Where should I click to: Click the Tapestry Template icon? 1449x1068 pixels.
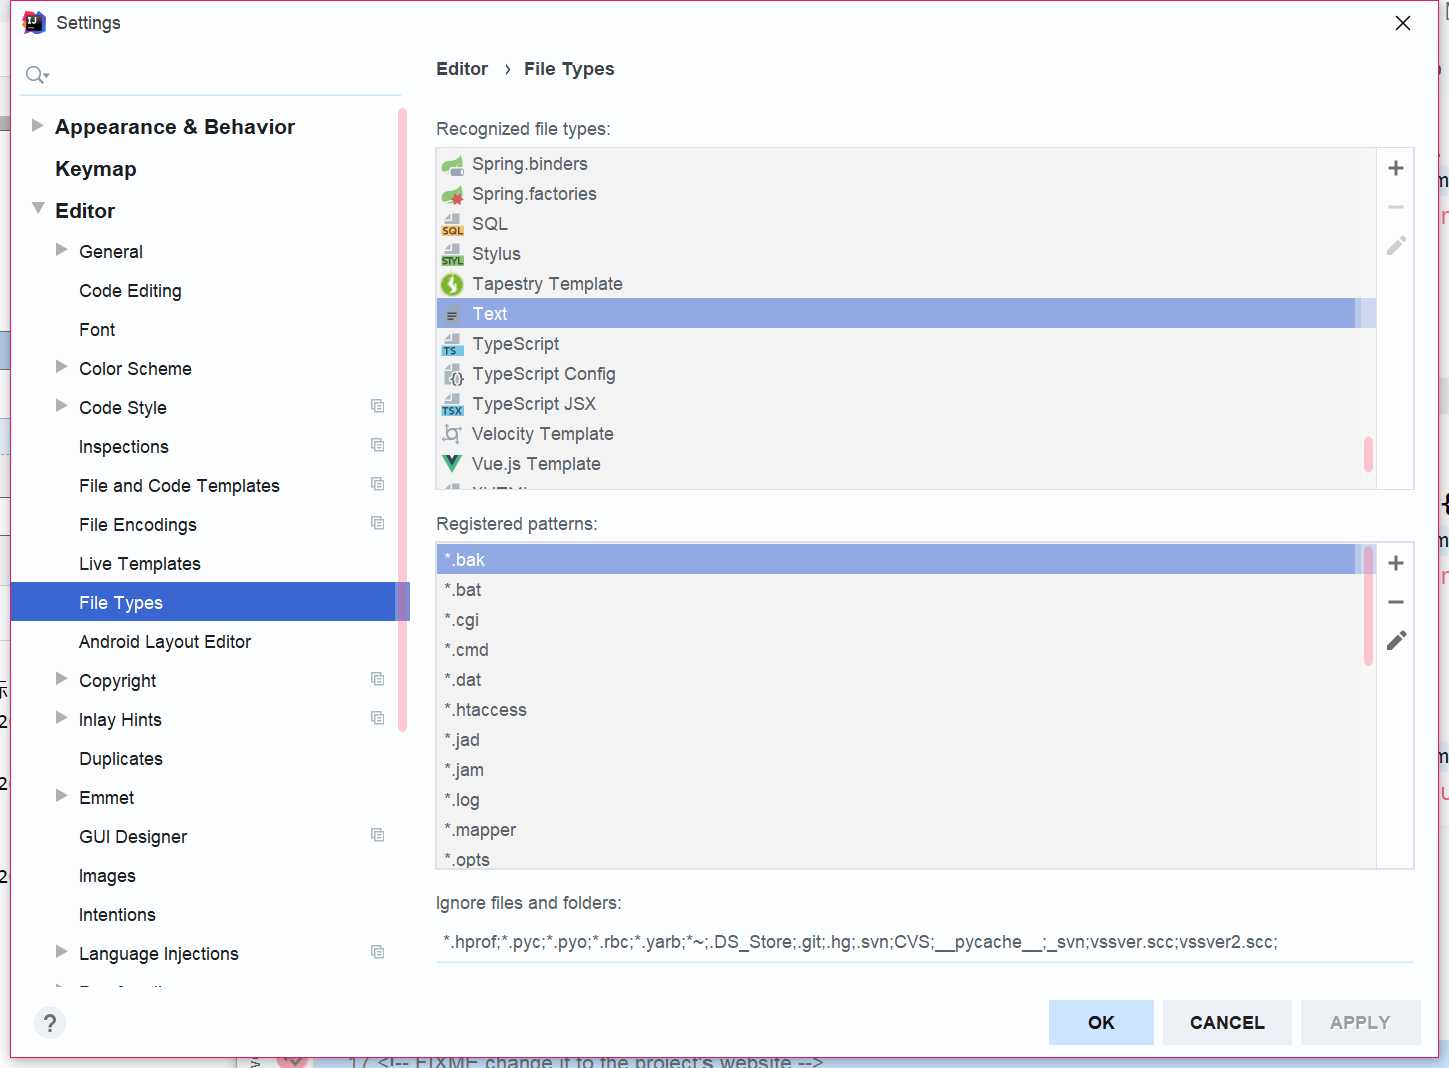[x=452, y=285]
